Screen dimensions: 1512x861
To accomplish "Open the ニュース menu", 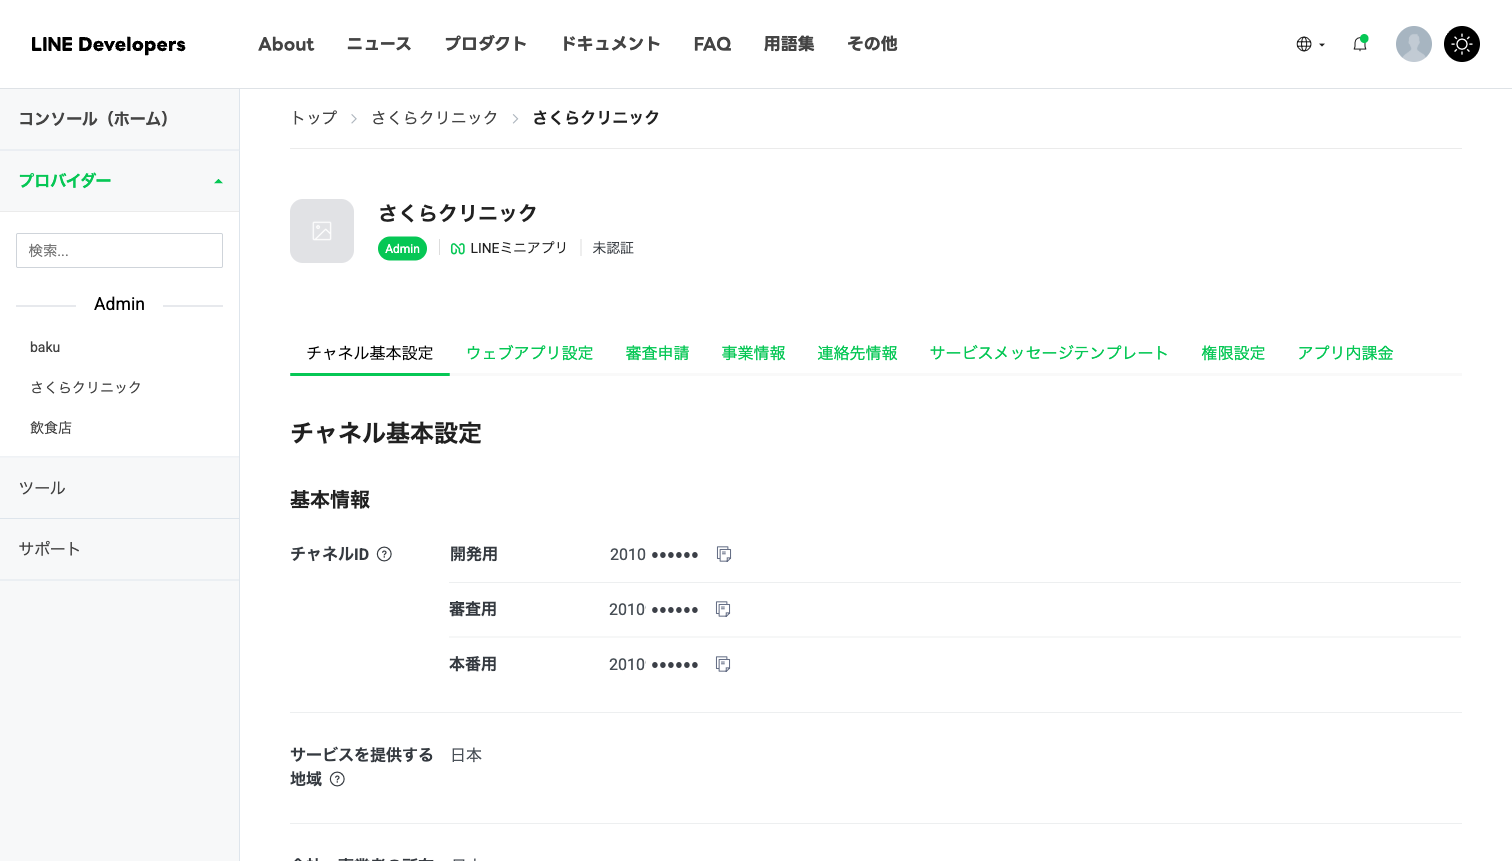I will 379,44.
